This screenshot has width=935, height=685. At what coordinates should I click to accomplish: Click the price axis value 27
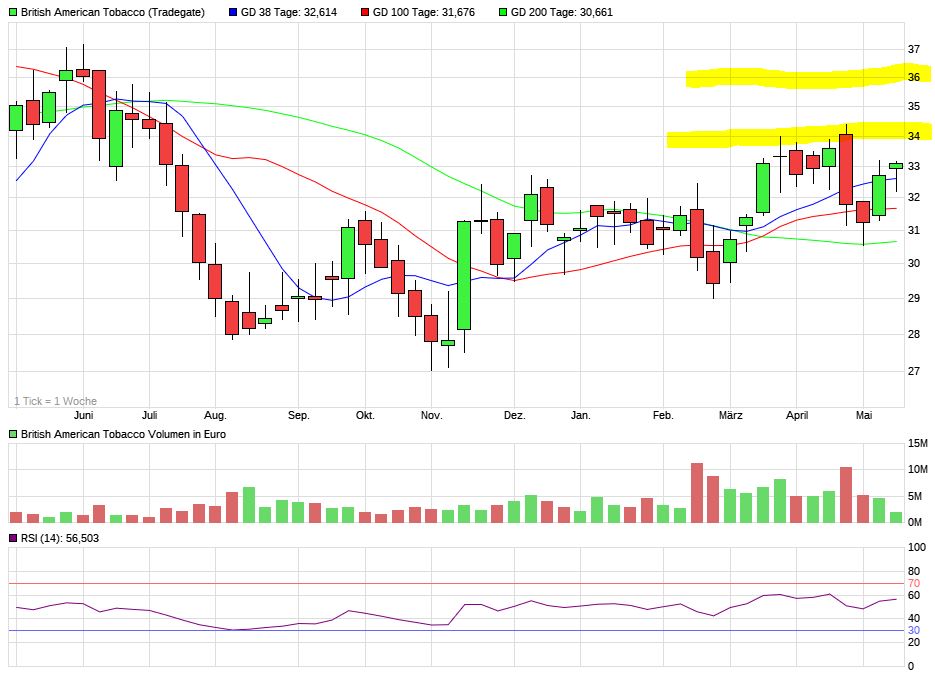[914, 371]
